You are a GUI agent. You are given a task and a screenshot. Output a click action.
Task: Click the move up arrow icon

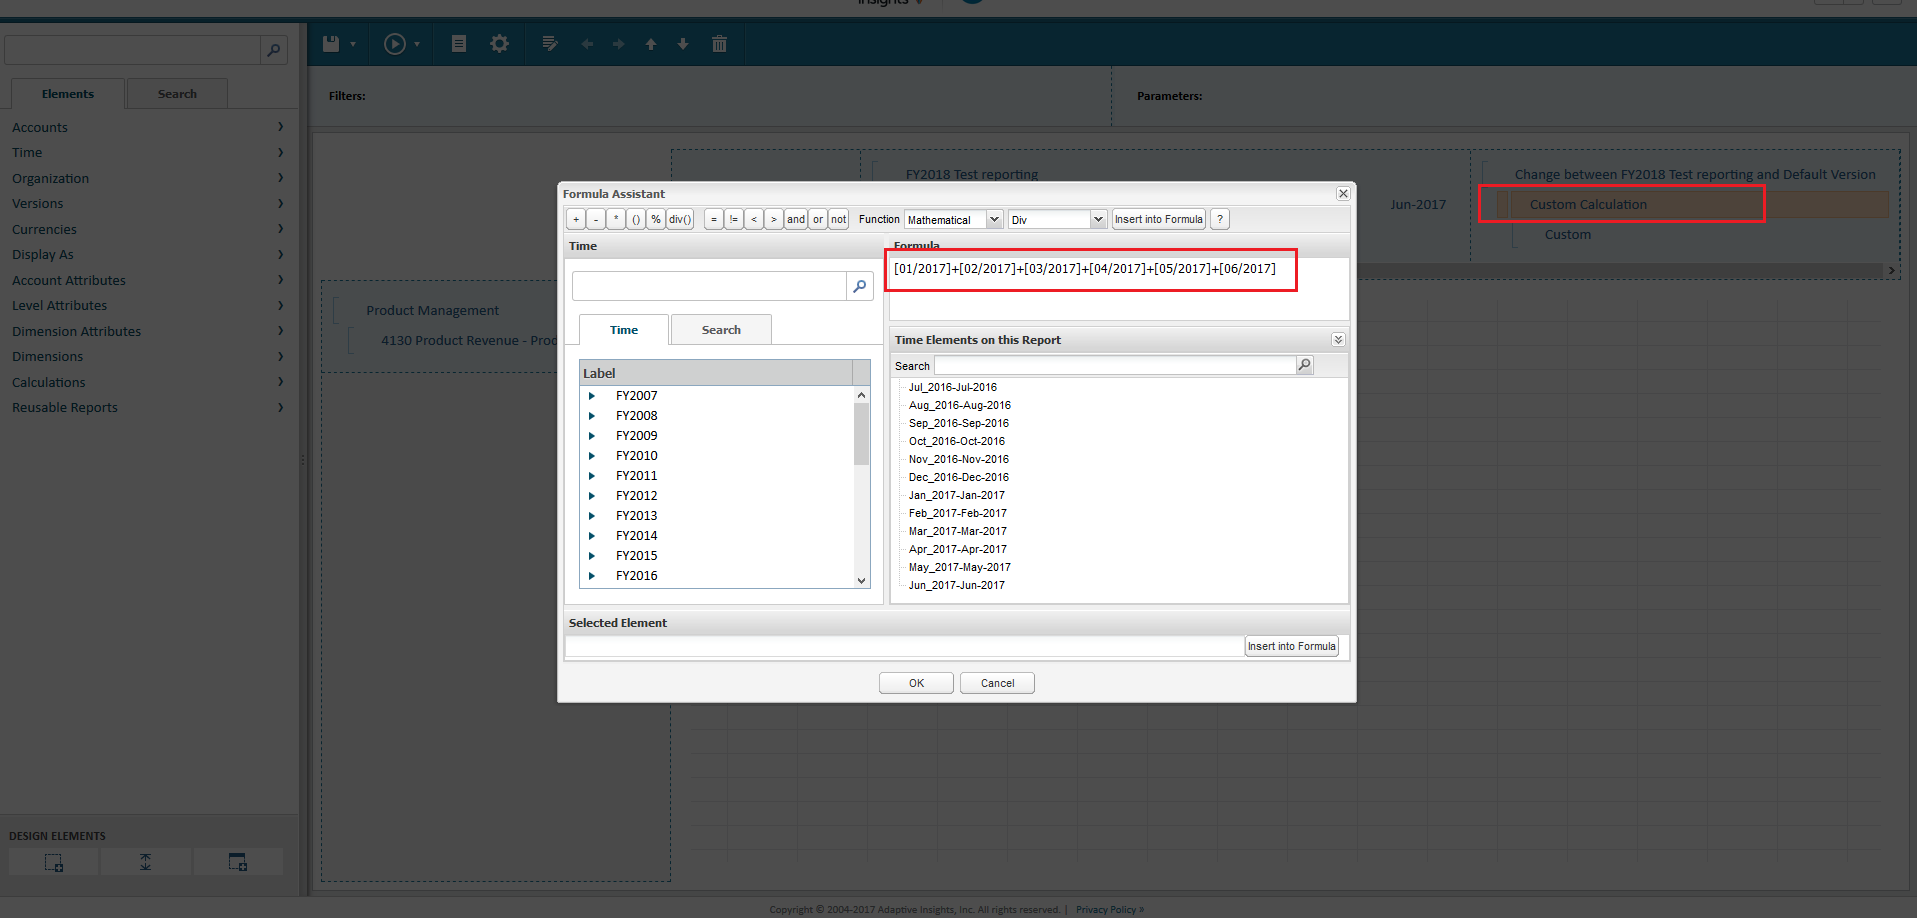pyautogui.click(x=651, y=44)
